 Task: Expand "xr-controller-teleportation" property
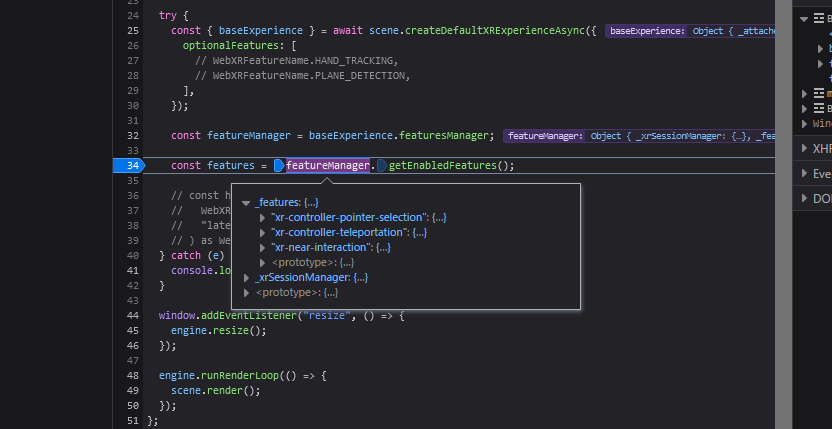pos(262,233)
